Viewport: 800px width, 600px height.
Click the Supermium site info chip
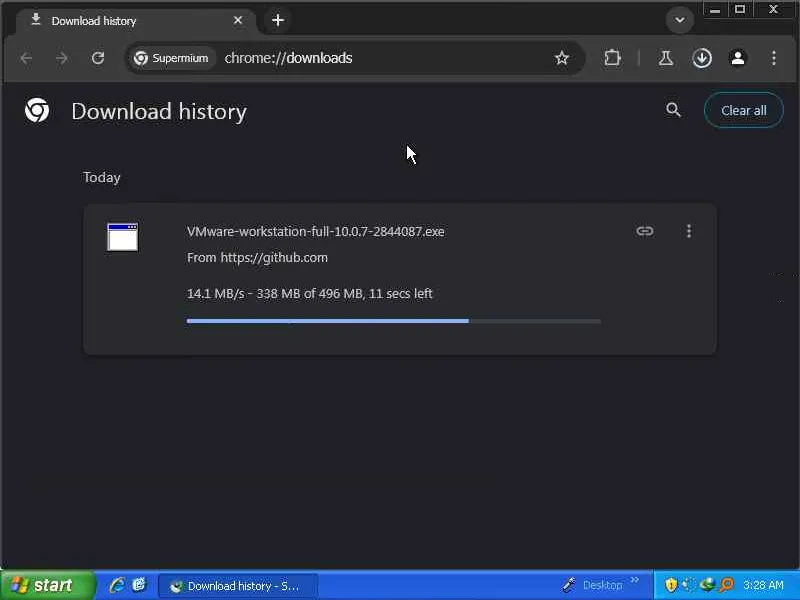click(171, 58)
